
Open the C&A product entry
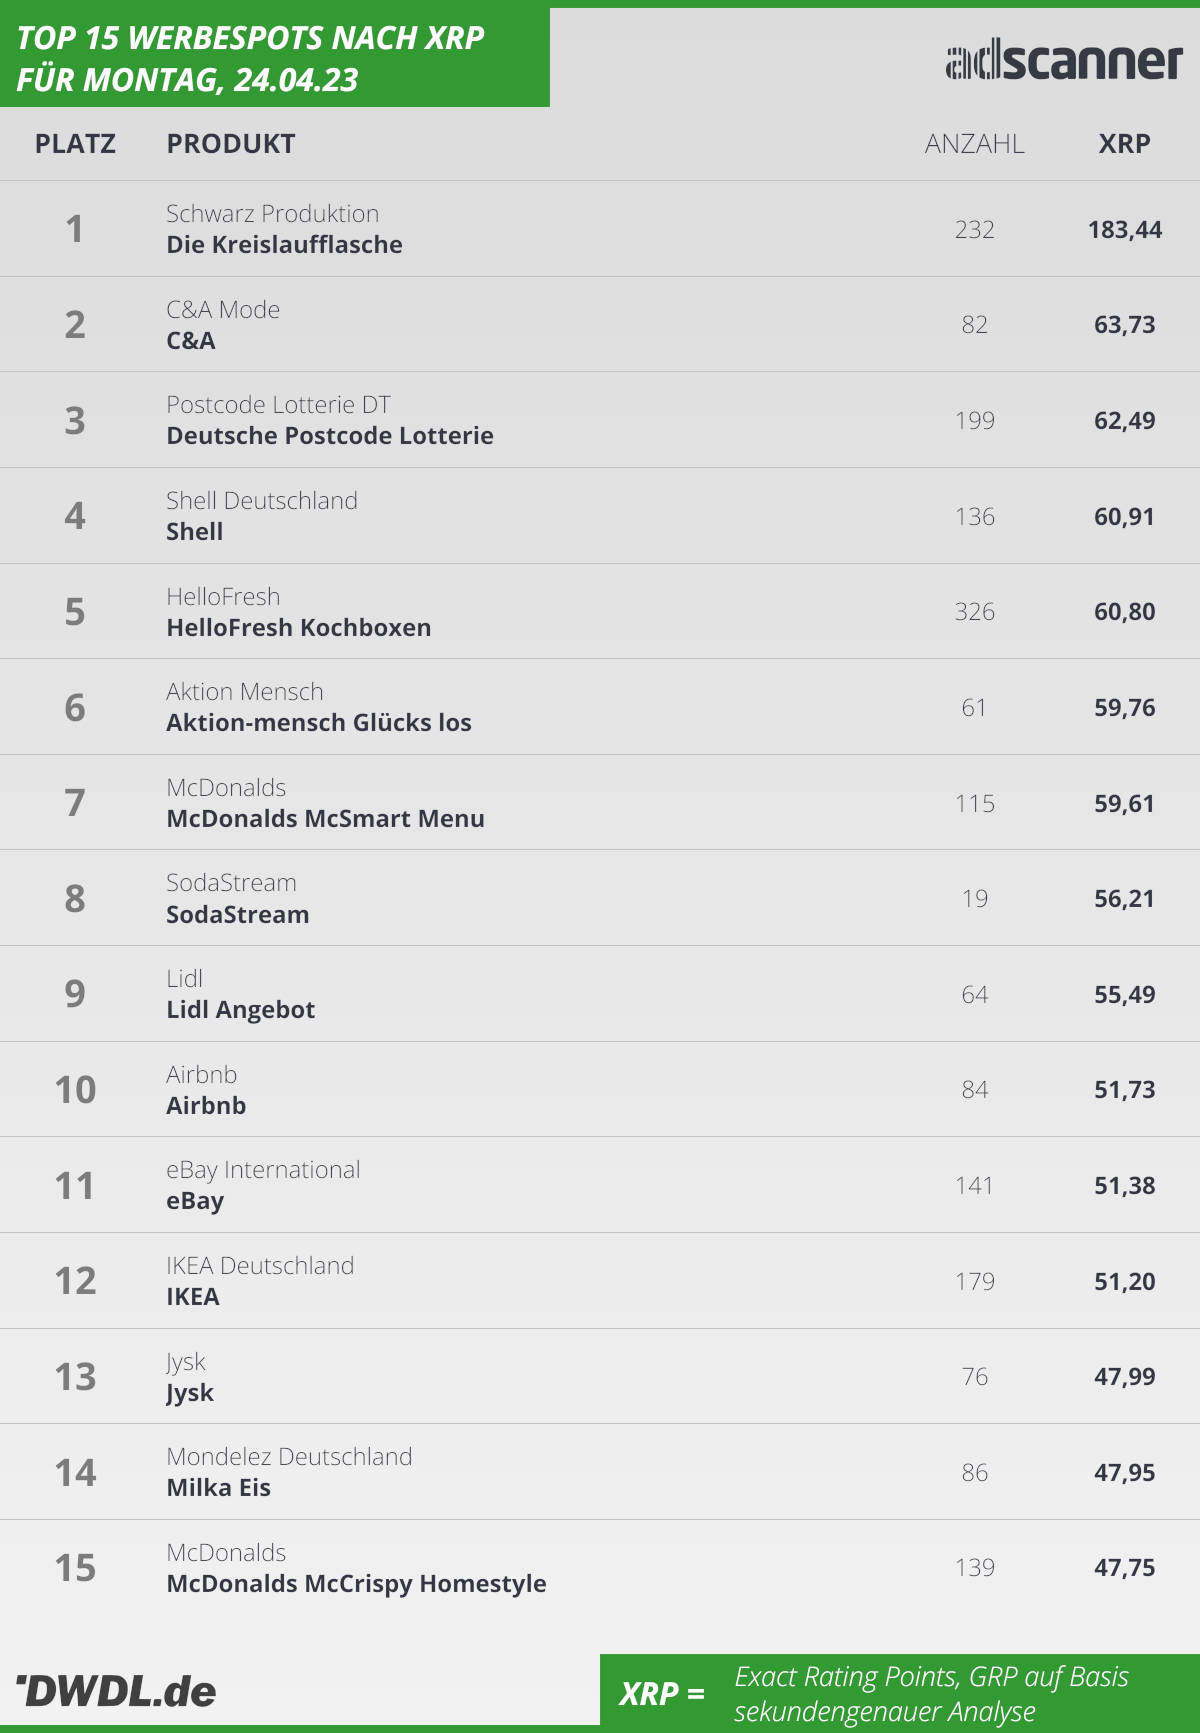600,325
